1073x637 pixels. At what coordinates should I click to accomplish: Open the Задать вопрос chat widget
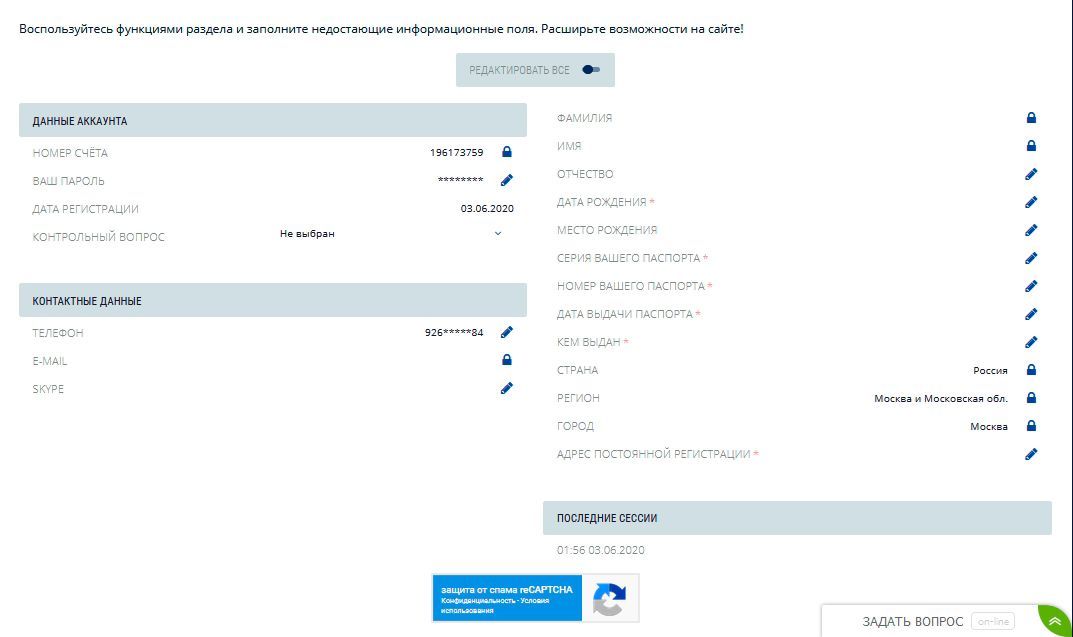point(913,622)
